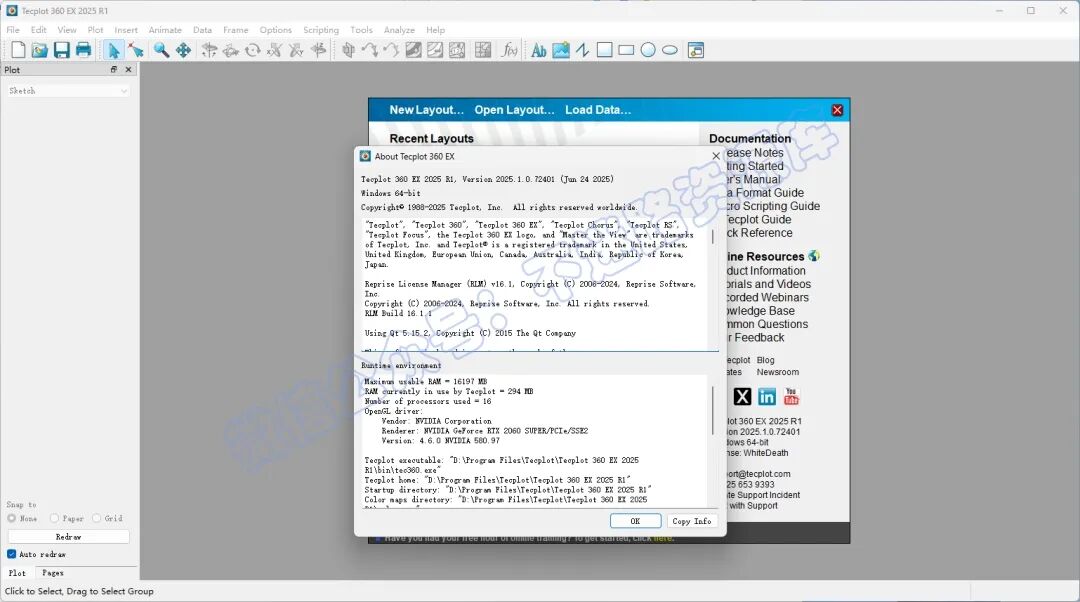Select the Paper snap radio button

[x=54, y=518]
